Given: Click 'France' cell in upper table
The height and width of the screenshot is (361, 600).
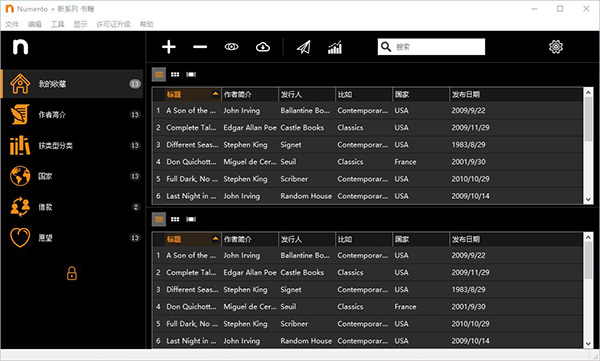Looking at the screenshot, I should 405,162.
